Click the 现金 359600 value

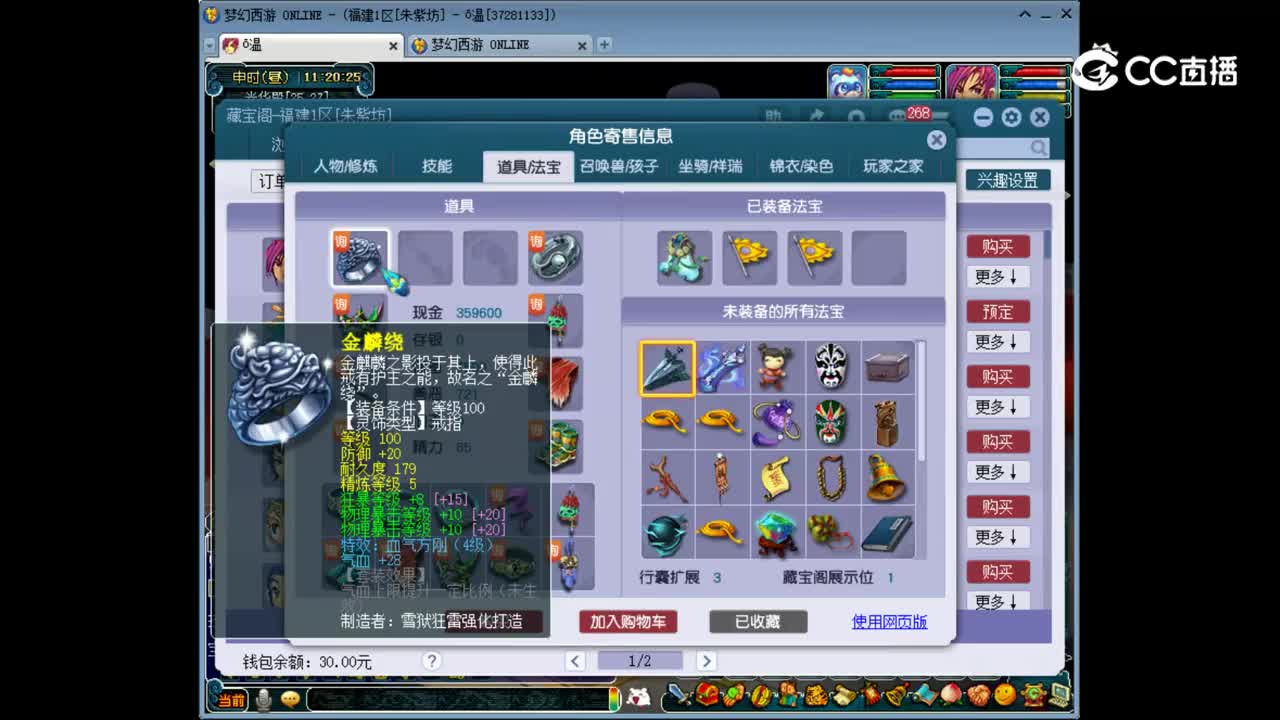coord(479,313)
